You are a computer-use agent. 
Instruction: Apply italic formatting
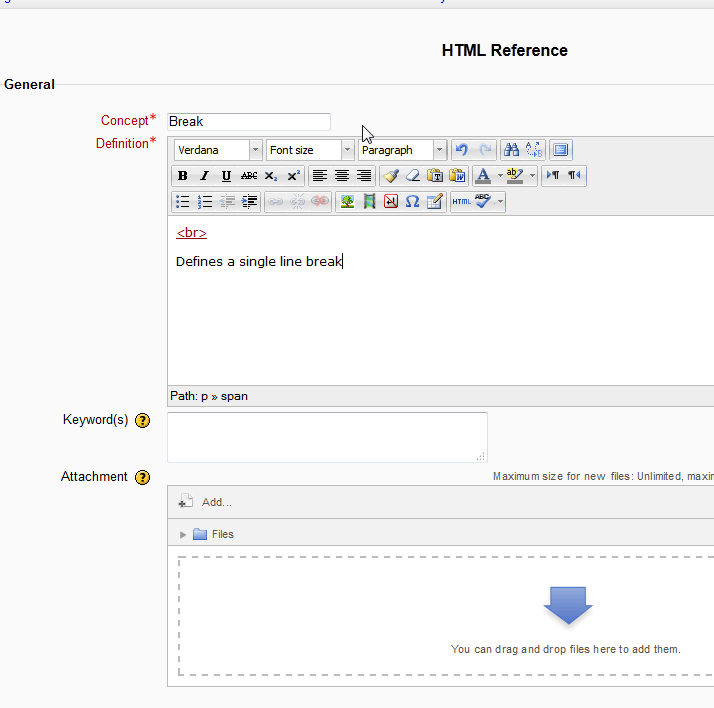(x=204, y=176)
